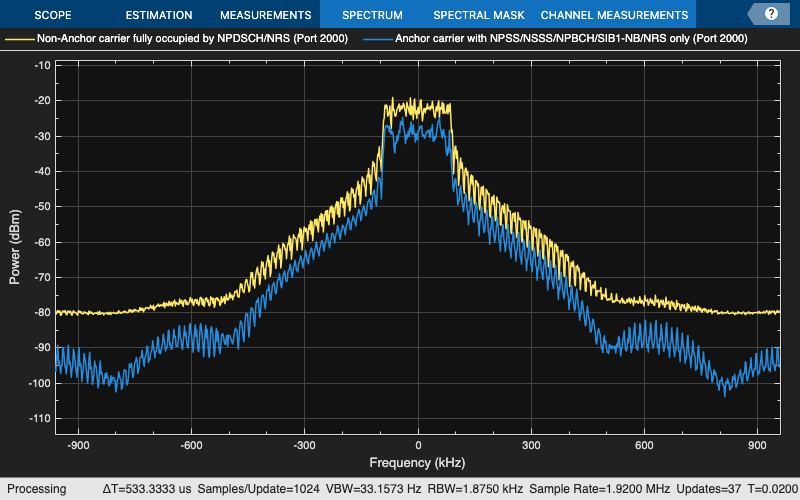Click the Processing status indicator
Screen dimensions: 800x500
tap(36, 489)
